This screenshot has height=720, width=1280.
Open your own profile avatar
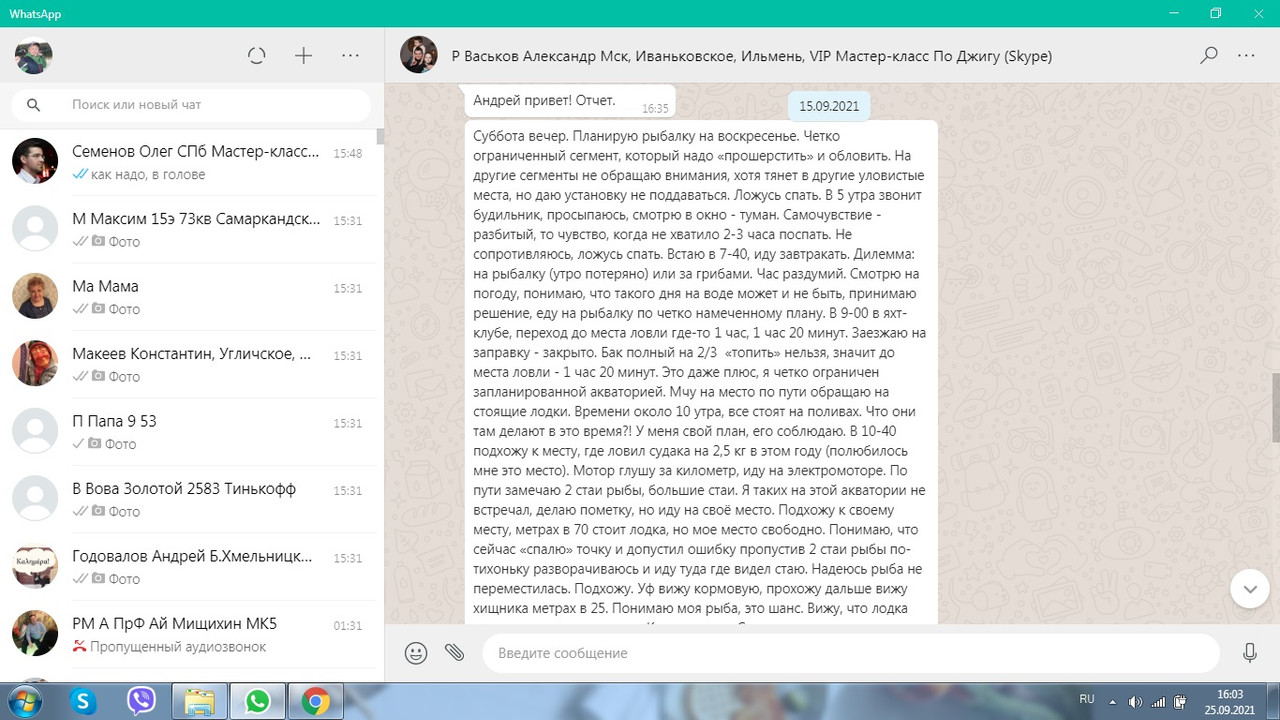pos(34,55)
